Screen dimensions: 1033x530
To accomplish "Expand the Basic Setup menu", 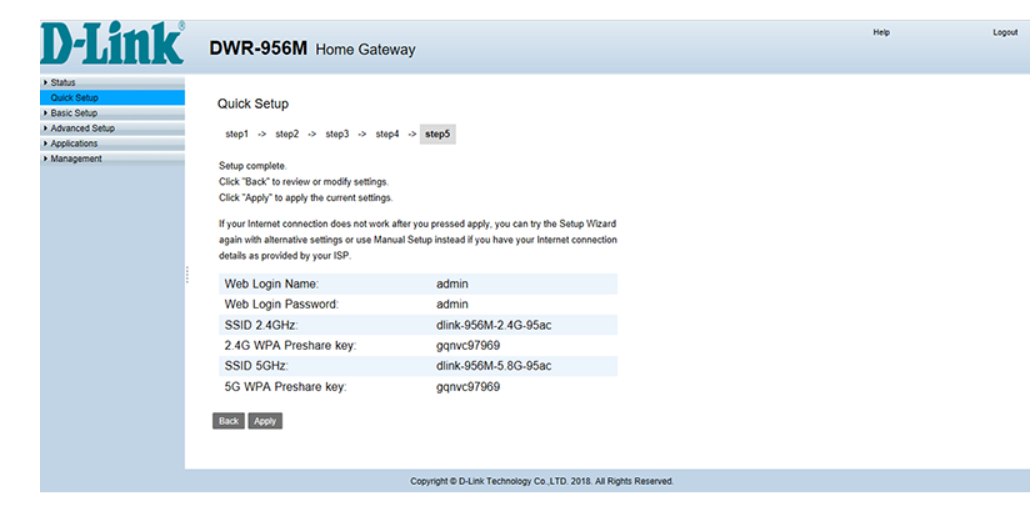I will [x=112, y=113].
